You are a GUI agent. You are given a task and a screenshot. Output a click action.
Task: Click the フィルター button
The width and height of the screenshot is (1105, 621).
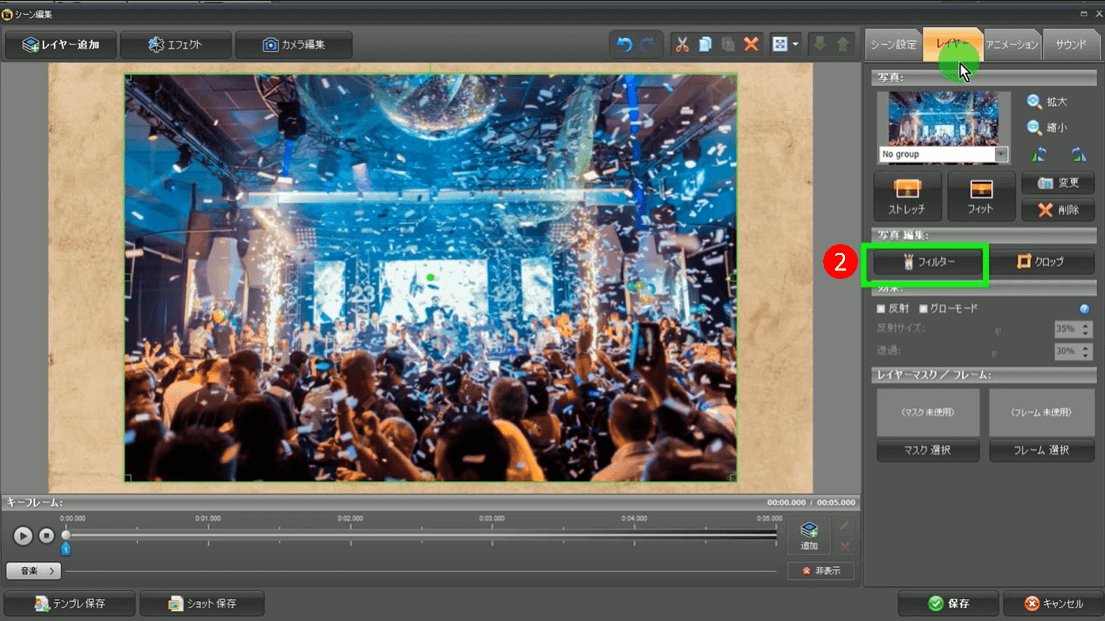pyautogui.click(x=929, y=263)
